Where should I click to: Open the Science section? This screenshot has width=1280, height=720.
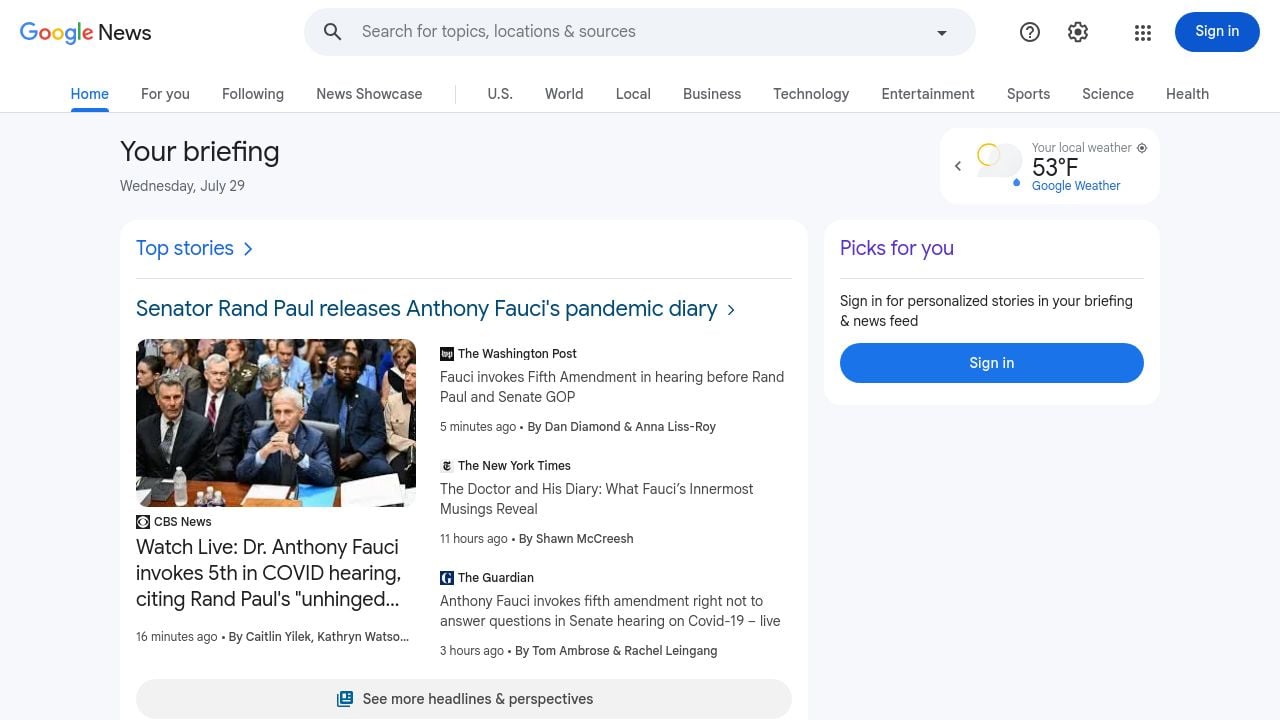coord(1108,94)
